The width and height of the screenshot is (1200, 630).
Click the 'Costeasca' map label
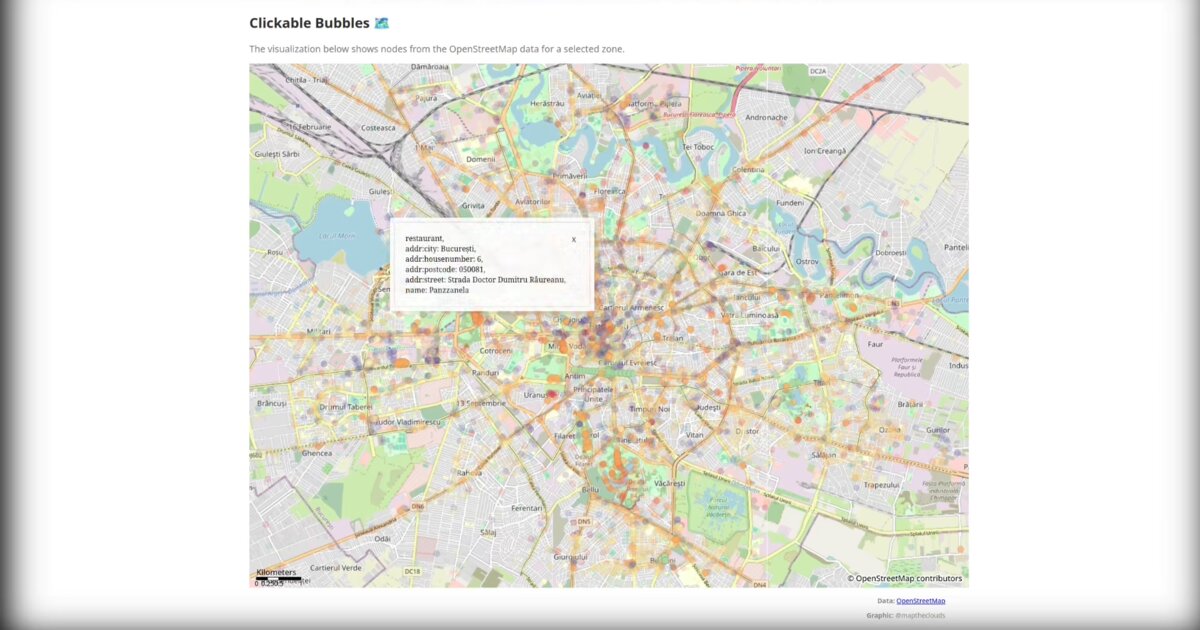(x=378, y=127)
